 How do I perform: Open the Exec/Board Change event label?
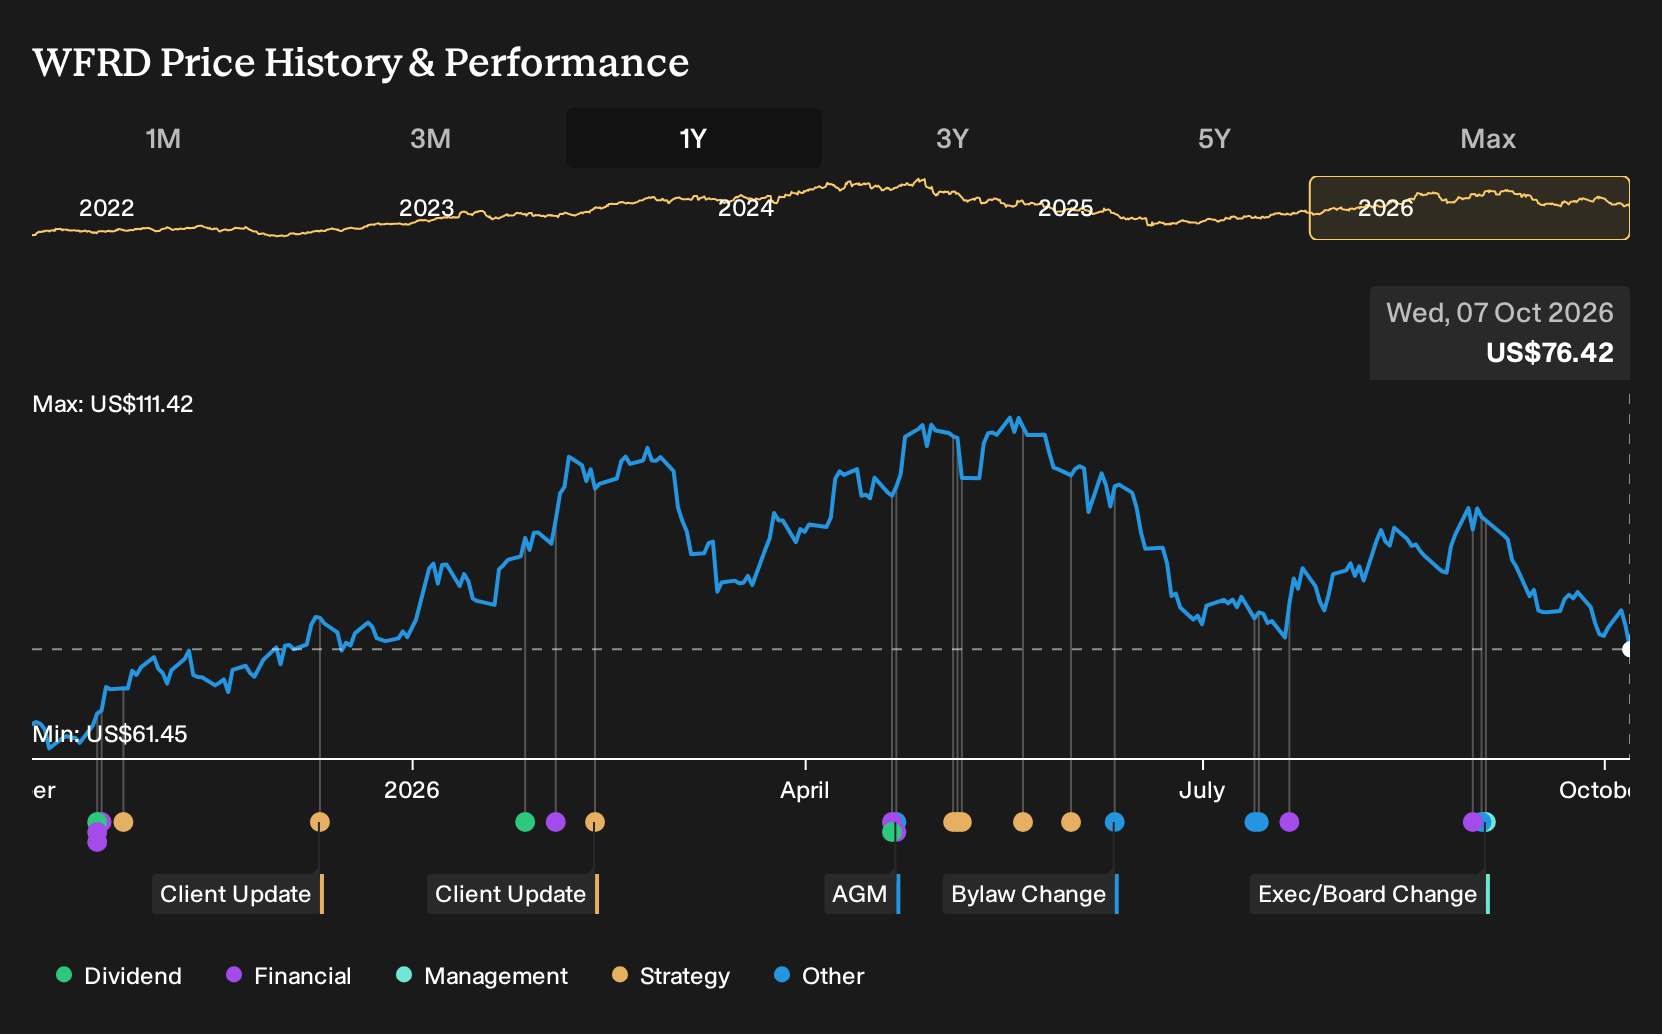pyautogui.click(x=1370, y=894)
